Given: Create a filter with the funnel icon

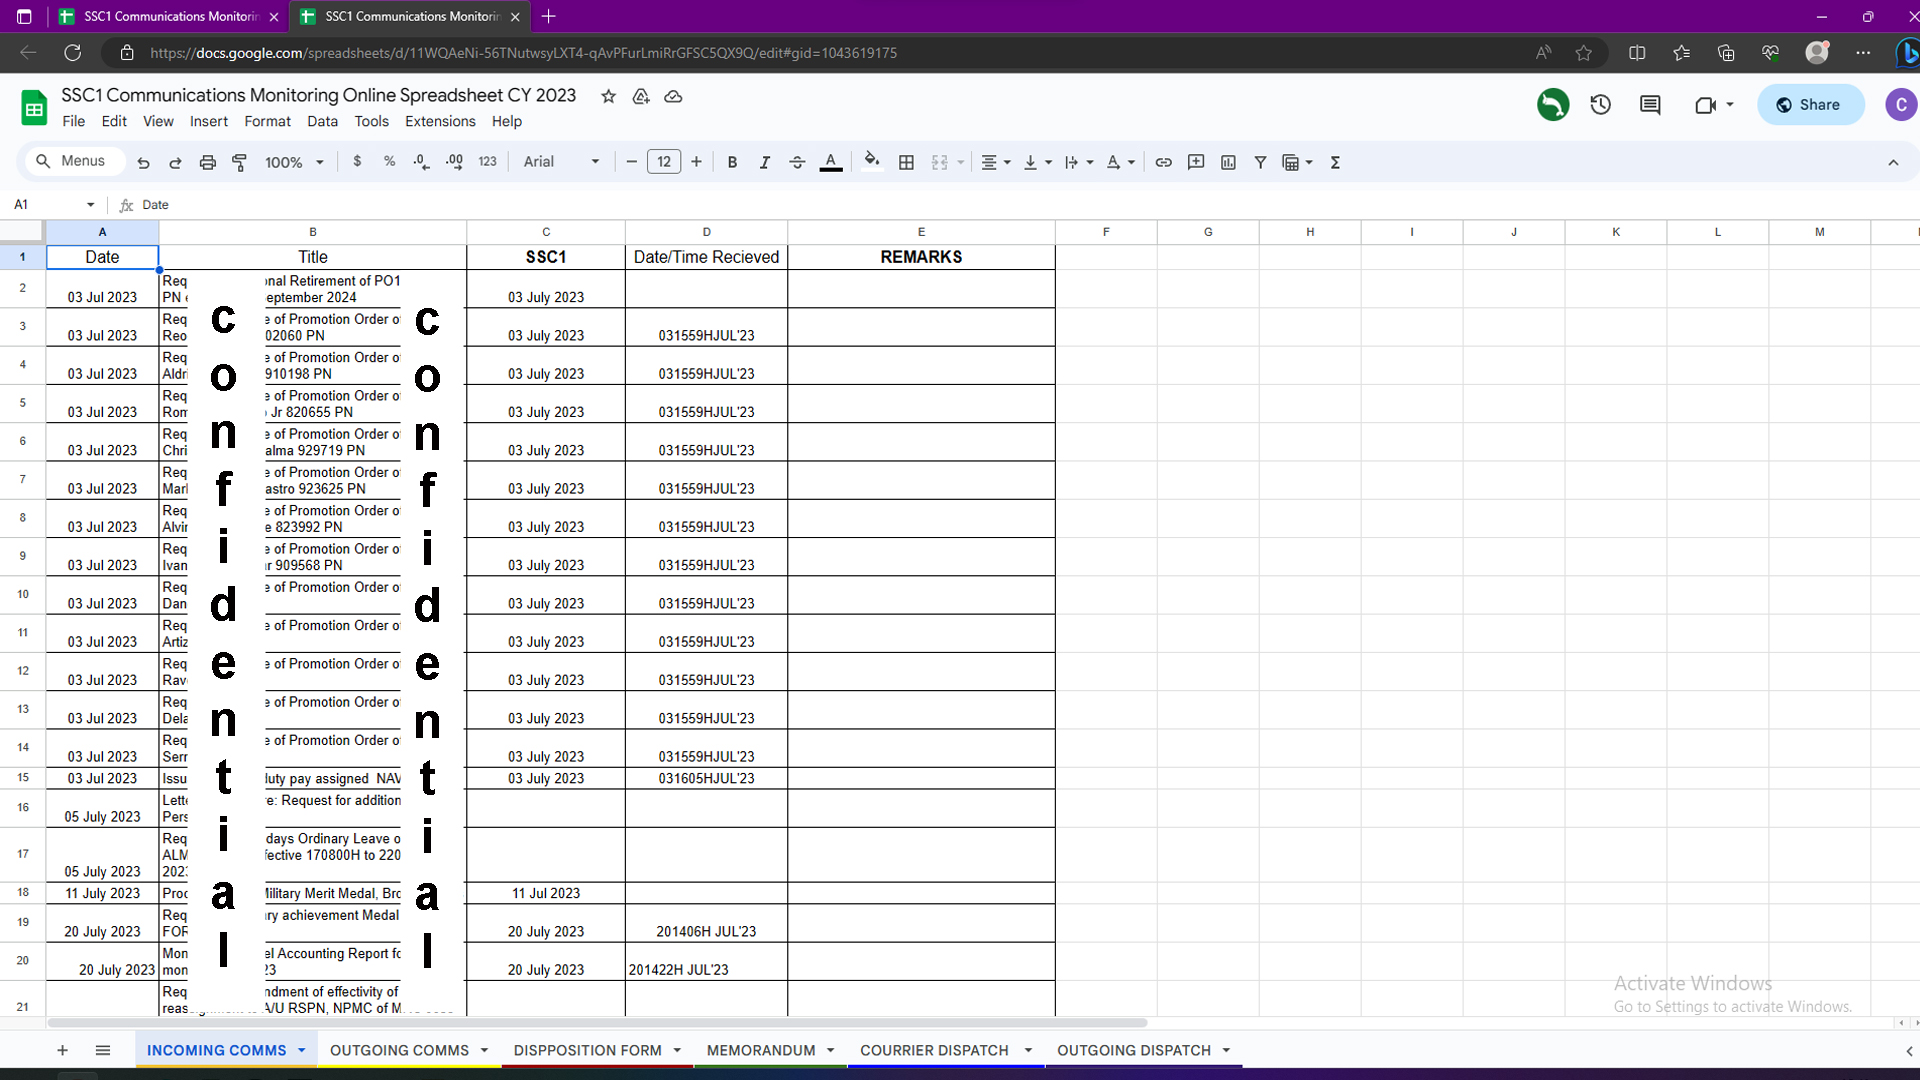Looking at the screenshot, I should [x=1260, y=162].
